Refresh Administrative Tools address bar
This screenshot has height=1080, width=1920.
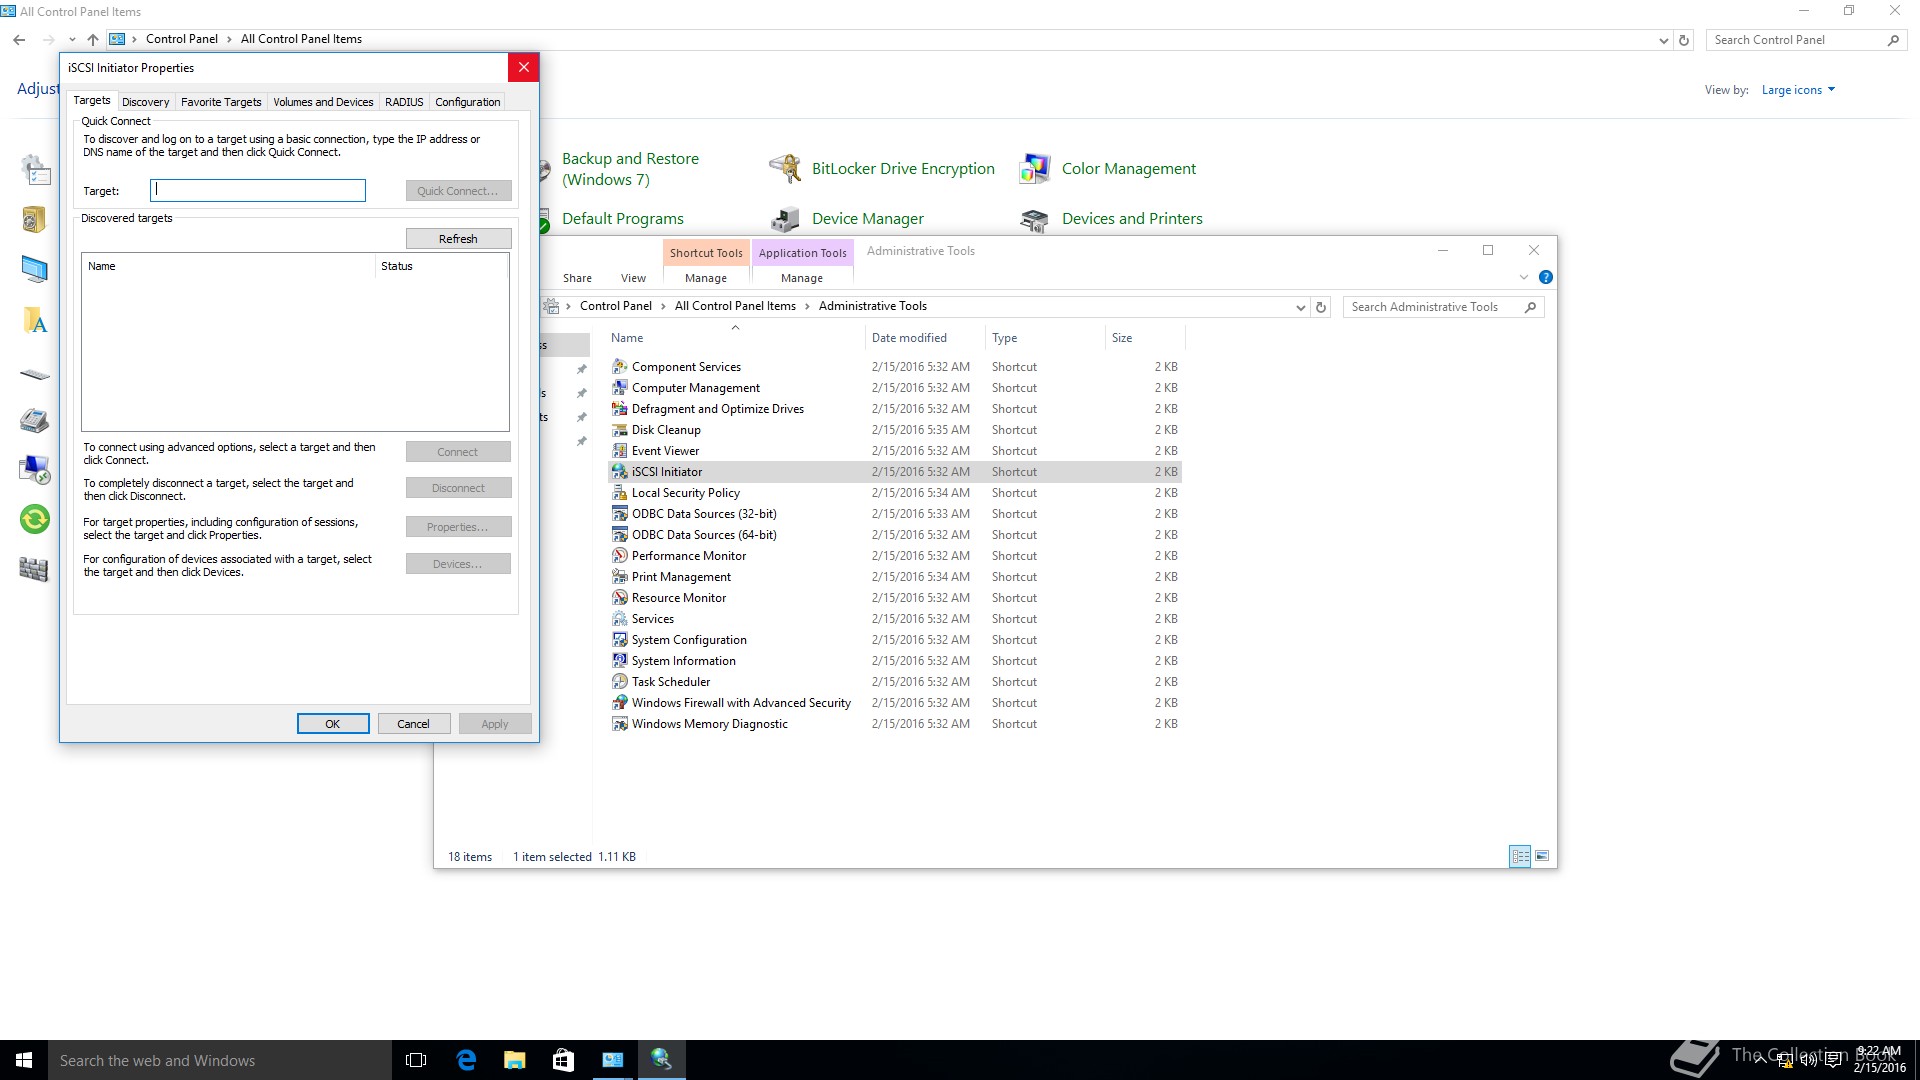[1321, 307]
